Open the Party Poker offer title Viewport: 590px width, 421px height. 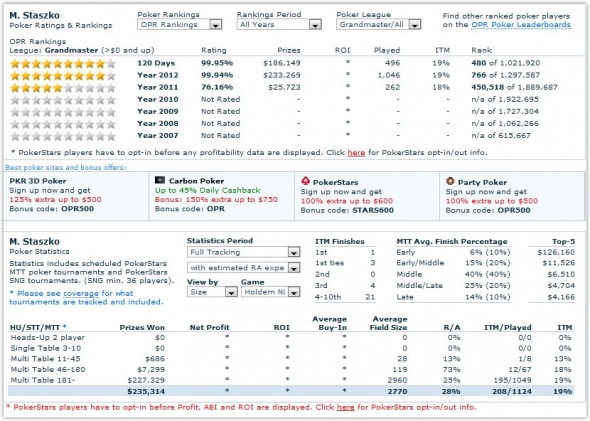point(482,182)
